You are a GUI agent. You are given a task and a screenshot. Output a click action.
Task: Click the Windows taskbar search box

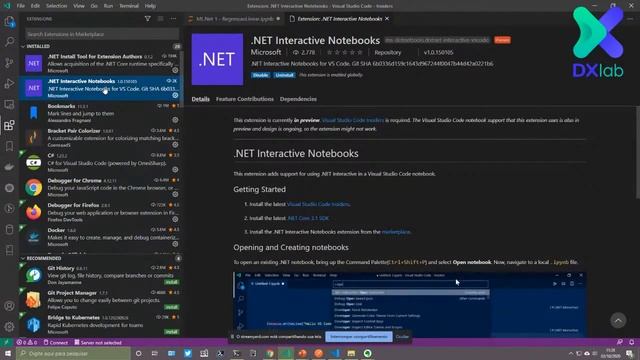[73, 353]
